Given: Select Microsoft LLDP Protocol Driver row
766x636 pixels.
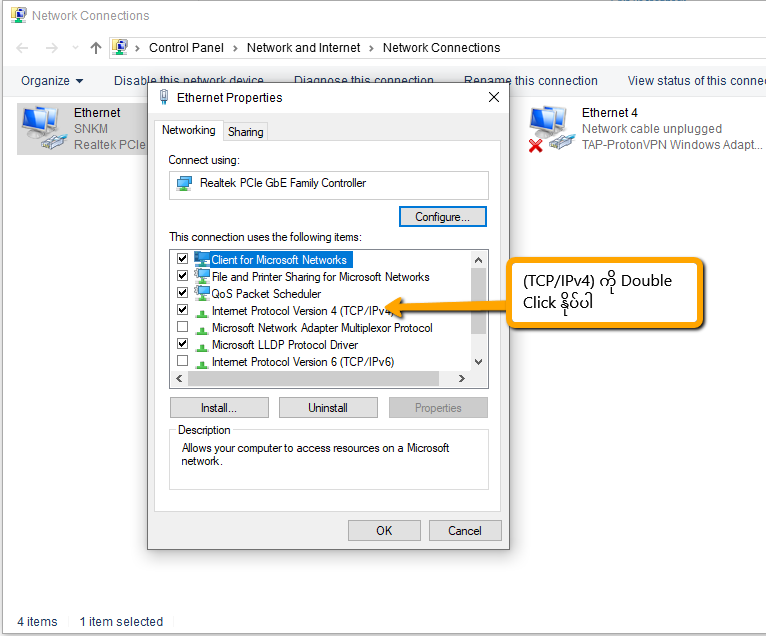Looking at the screenshot, I should (x=285, y=345).
